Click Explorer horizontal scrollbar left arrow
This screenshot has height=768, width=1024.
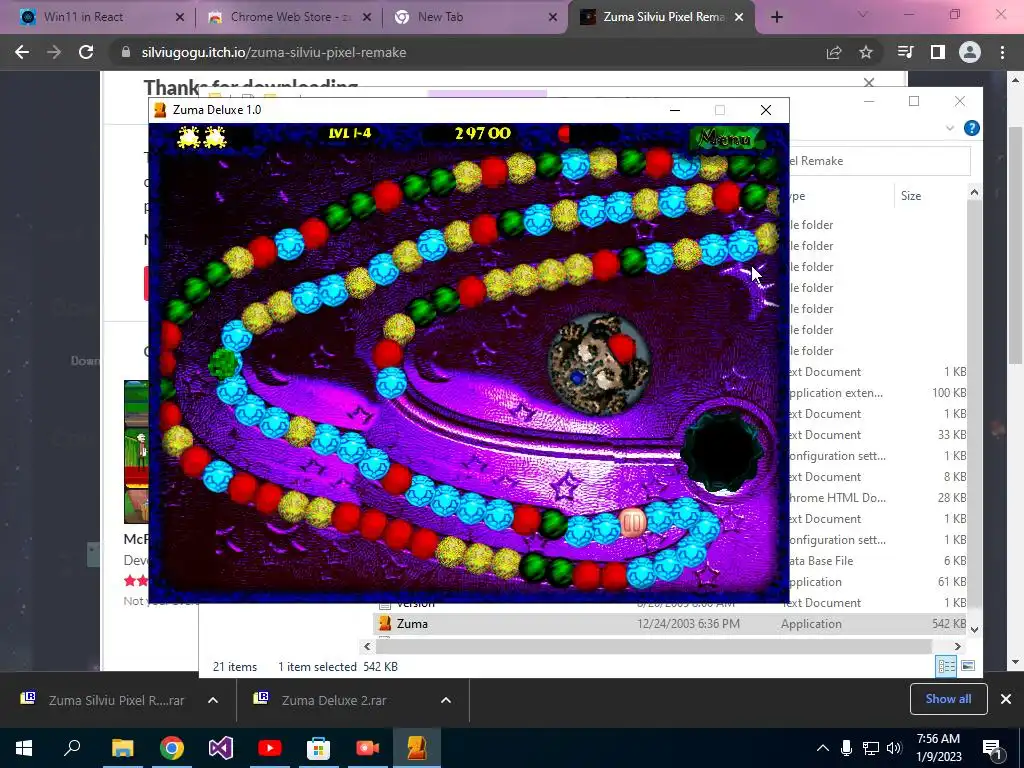[x=367, y=646]
